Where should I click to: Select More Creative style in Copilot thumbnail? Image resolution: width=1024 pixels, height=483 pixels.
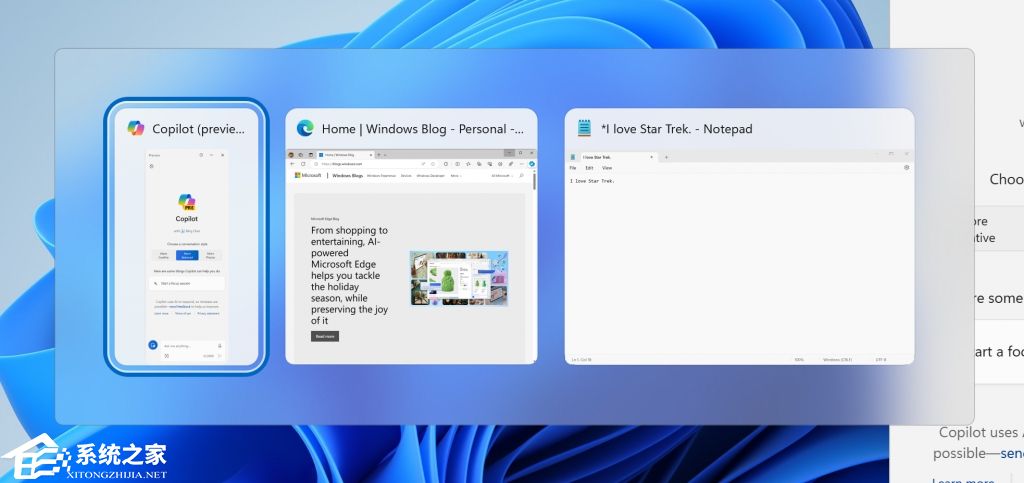pos(162,255)
